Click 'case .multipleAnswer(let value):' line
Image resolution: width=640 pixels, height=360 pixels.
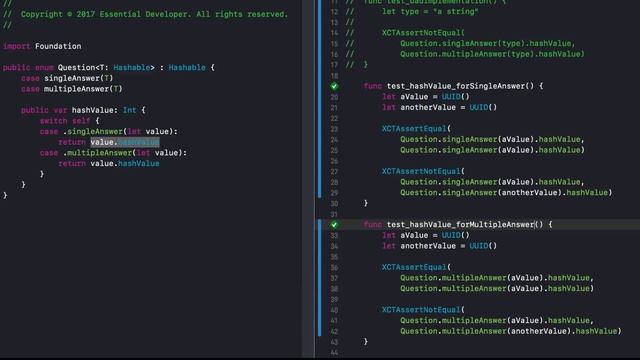tap(113, 153)
